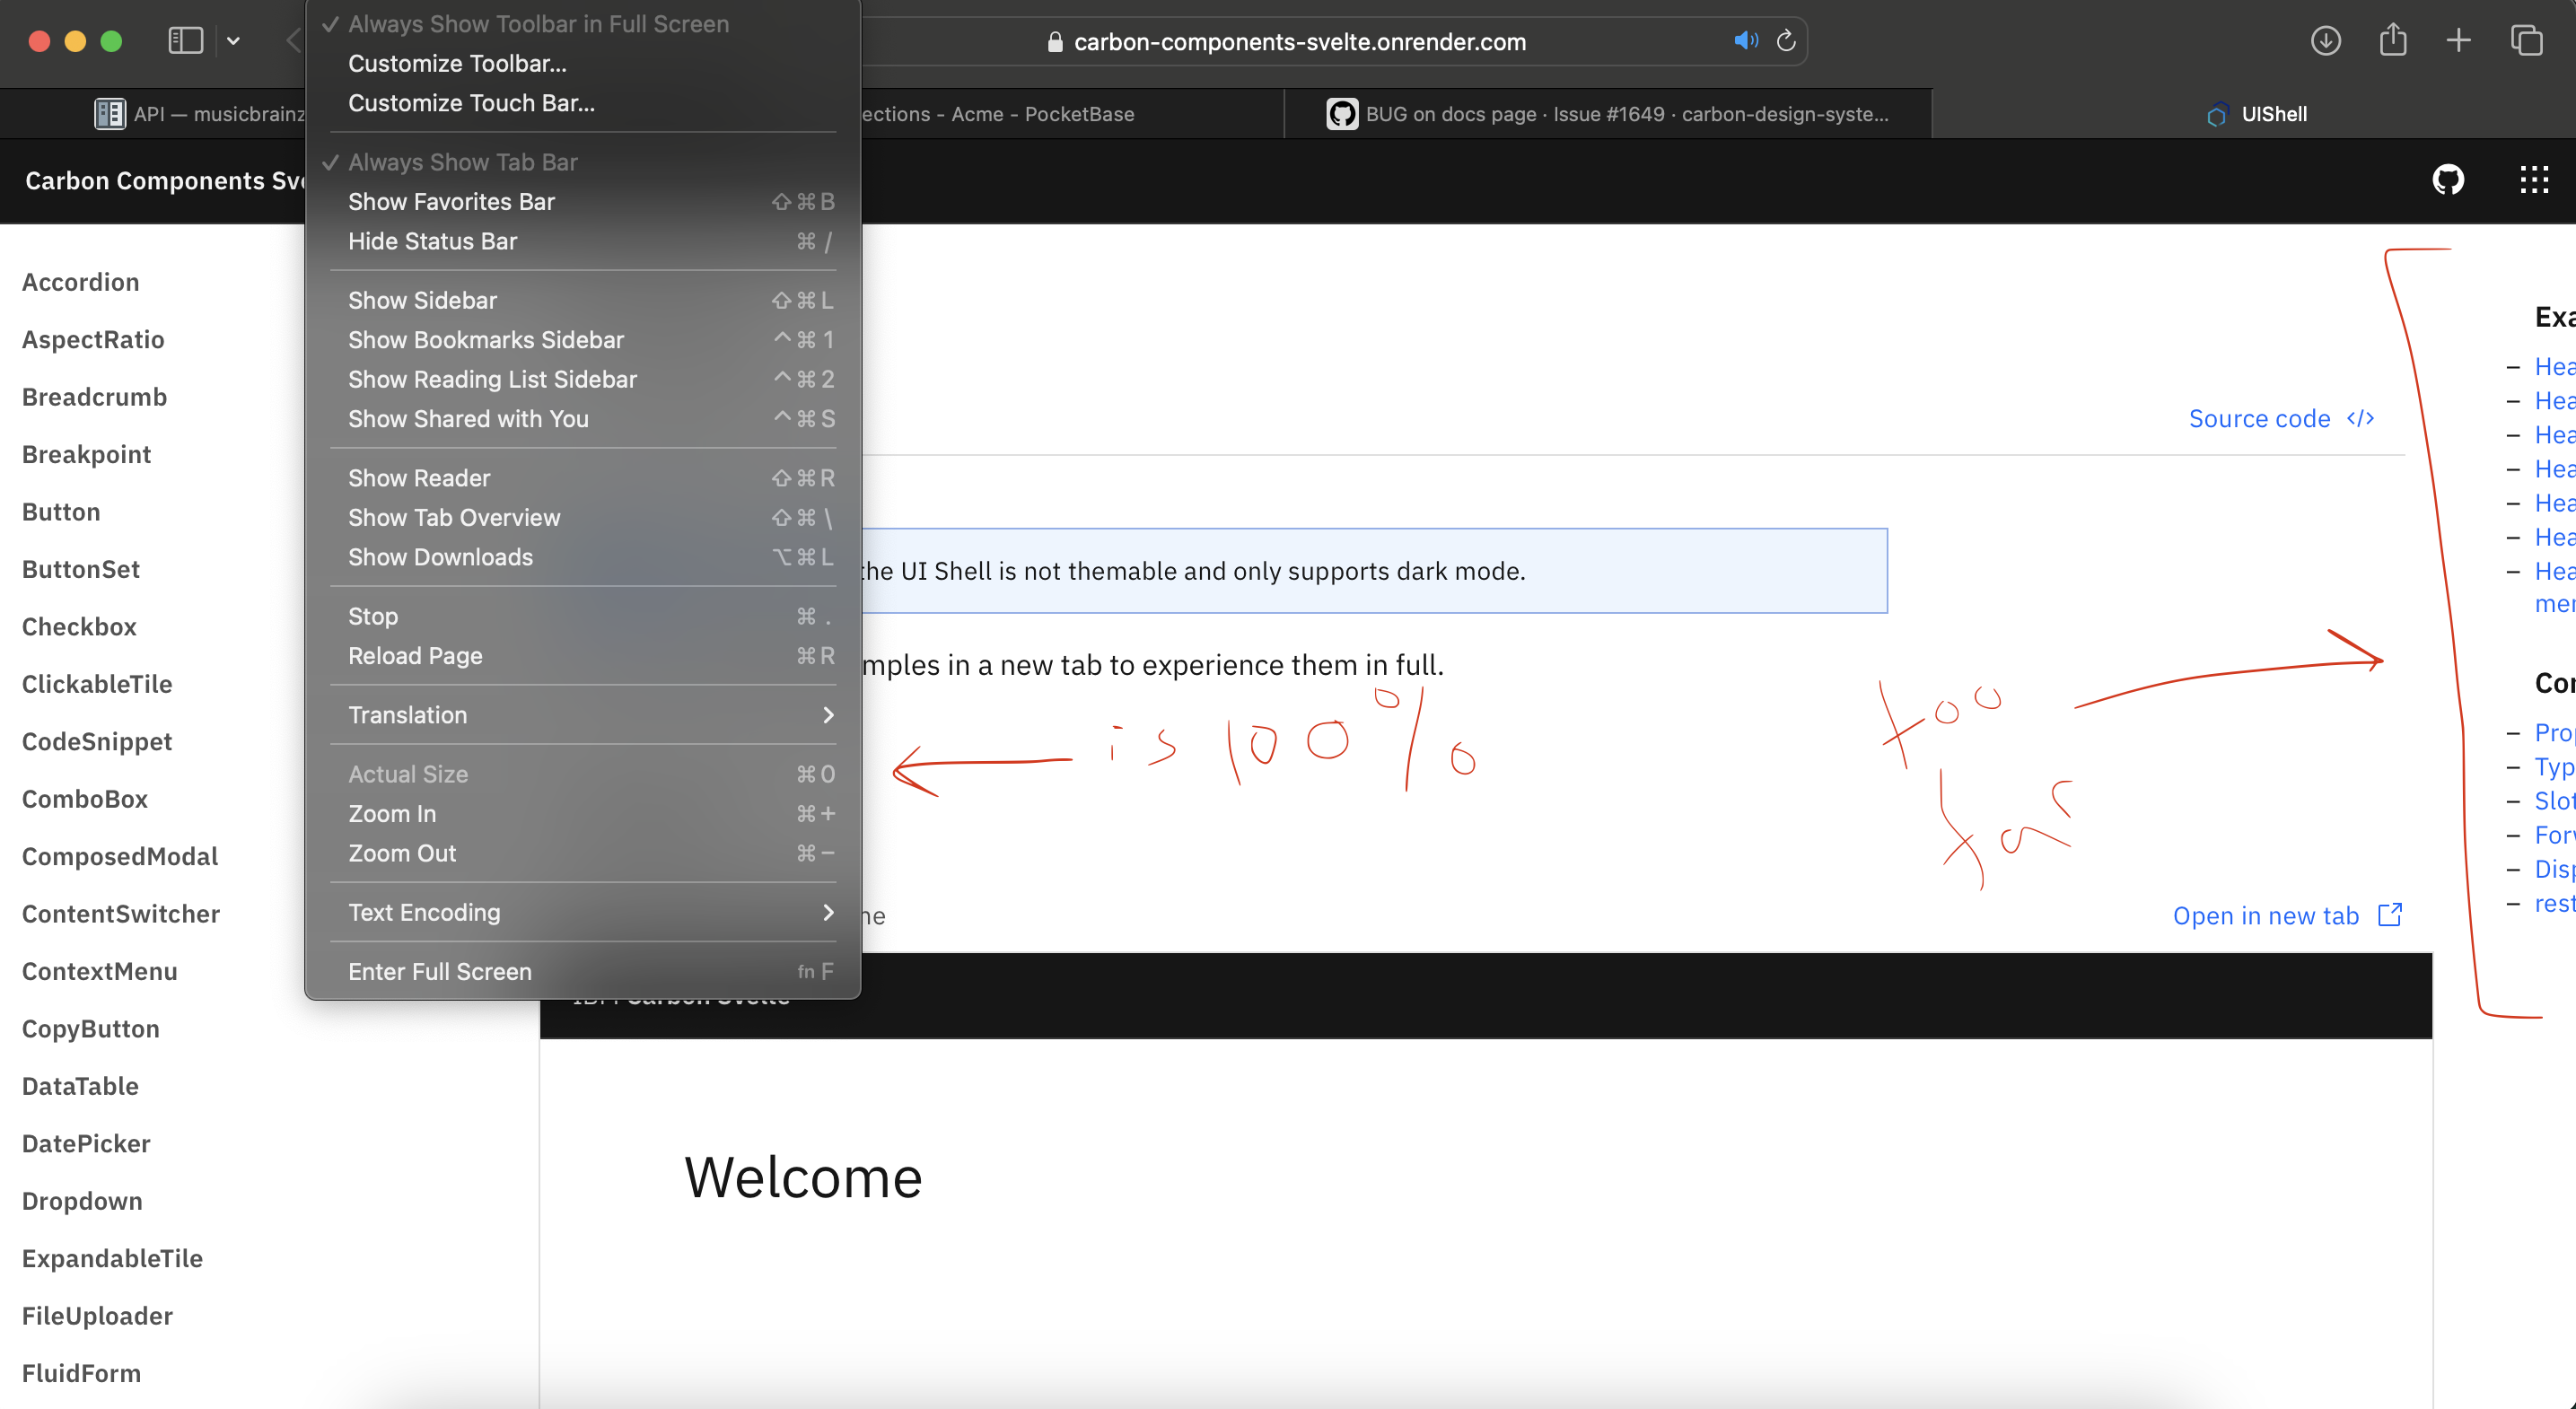2576x1409 pixels.
Task: Show the tab overview icon
Action: pos(2527,41)
